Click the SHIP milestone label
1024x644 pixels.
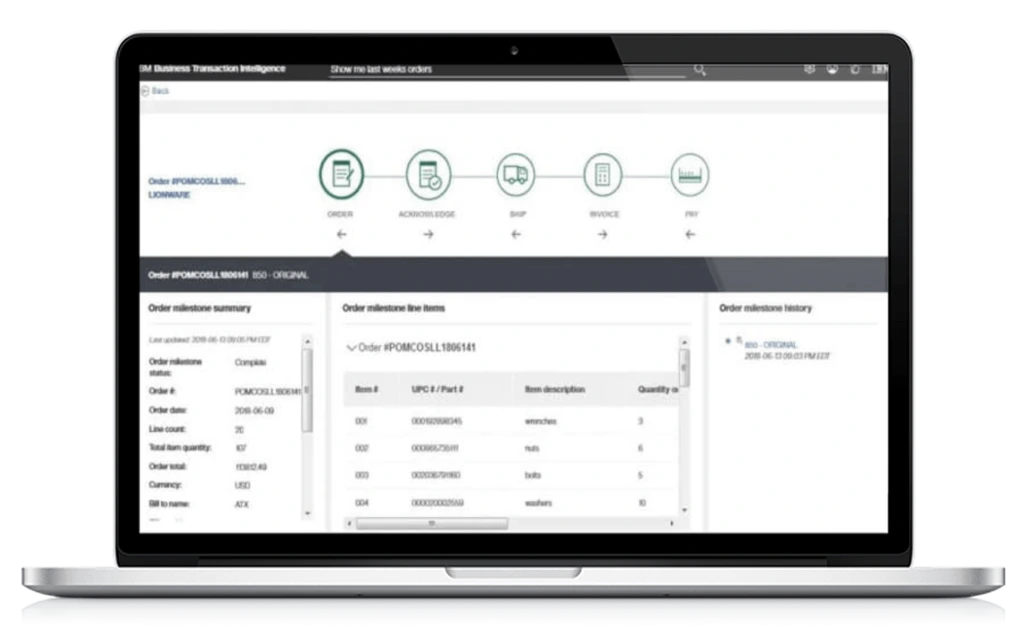(x=517, y=214)
